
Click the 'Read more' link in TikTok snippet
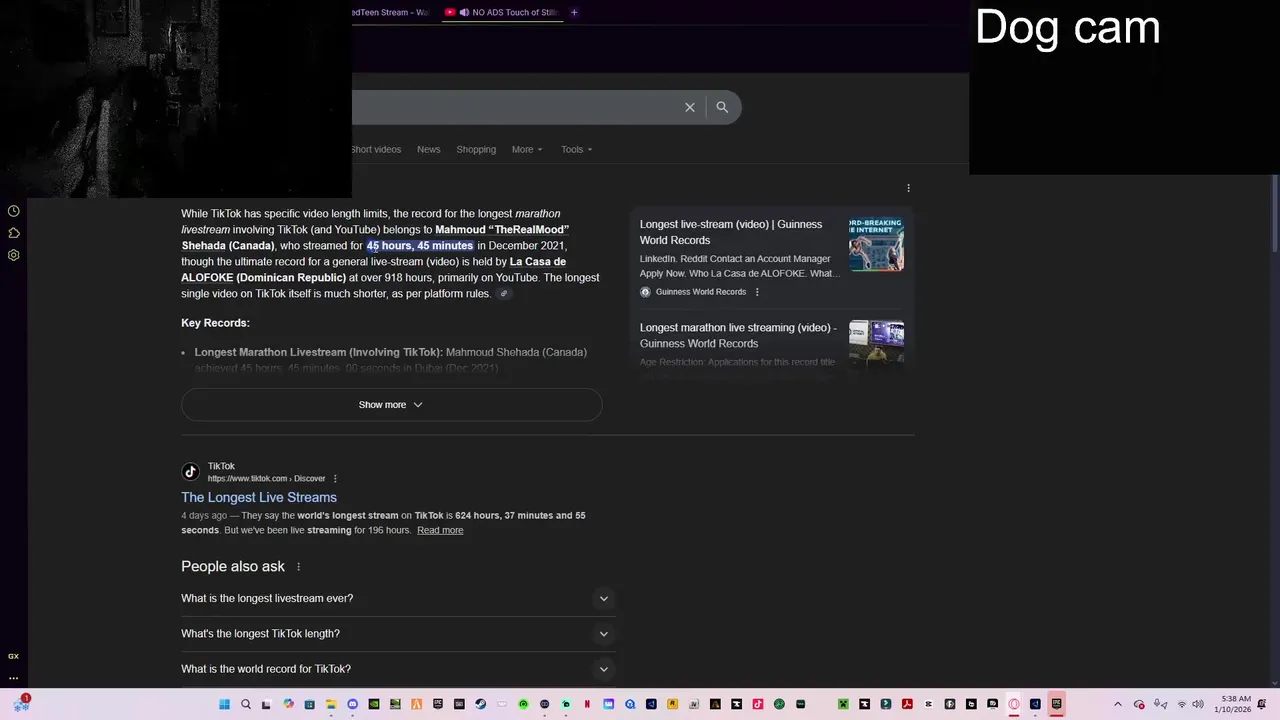pos(440,530)
